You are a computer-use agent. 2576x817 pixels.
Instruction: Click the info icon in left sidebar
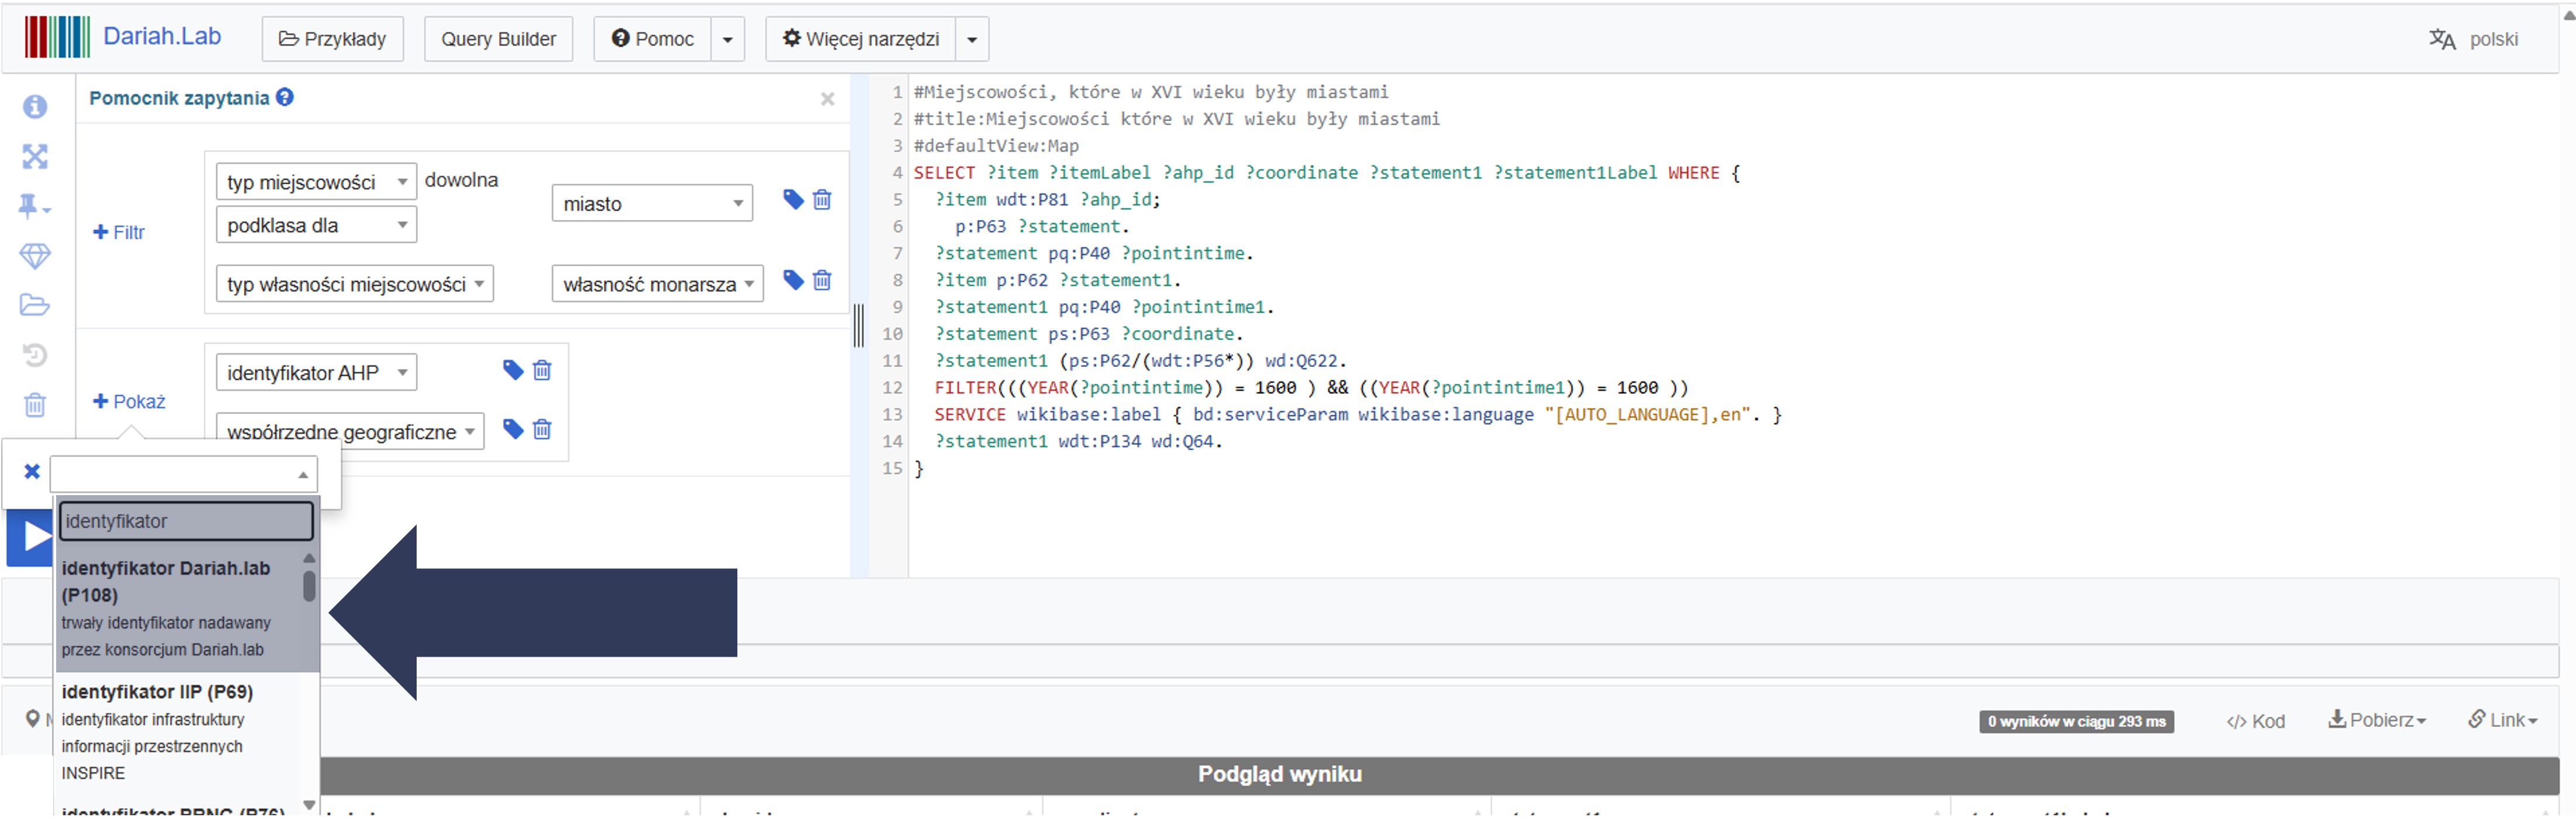(x=35, y=106)
